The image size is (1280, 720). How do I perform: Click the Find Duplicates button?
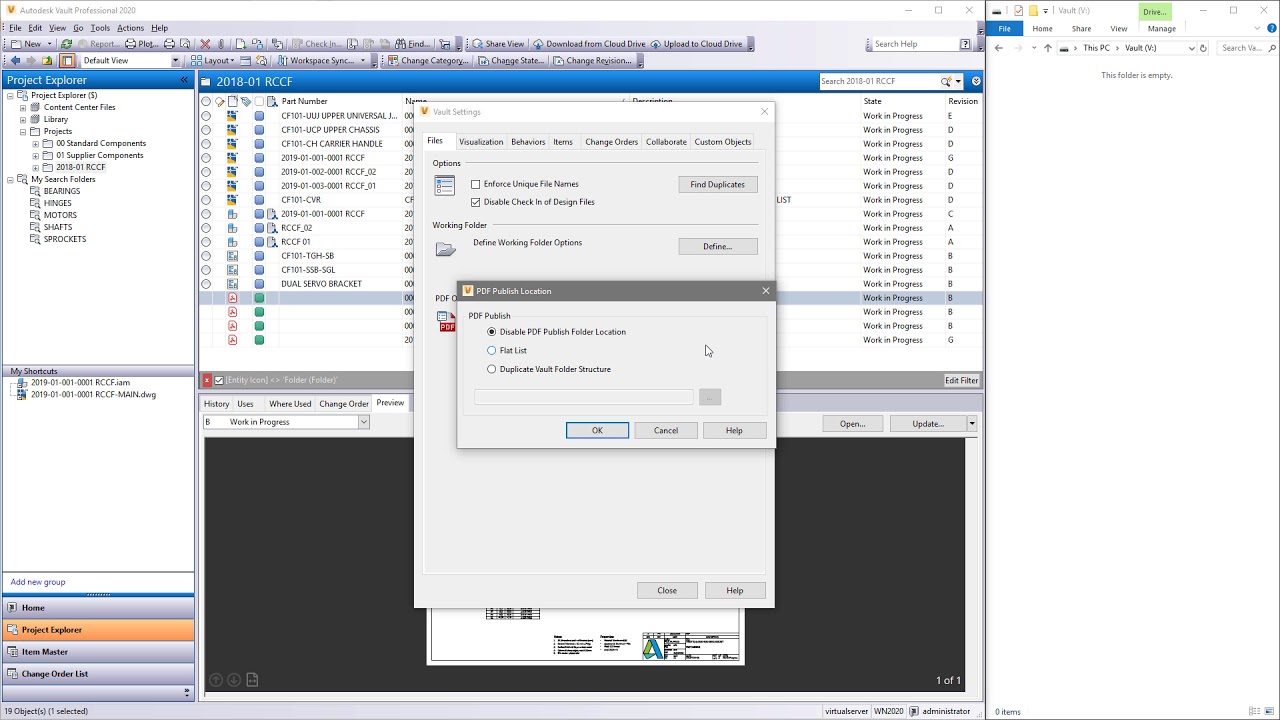pyautogui.click(x=718, y=185)
